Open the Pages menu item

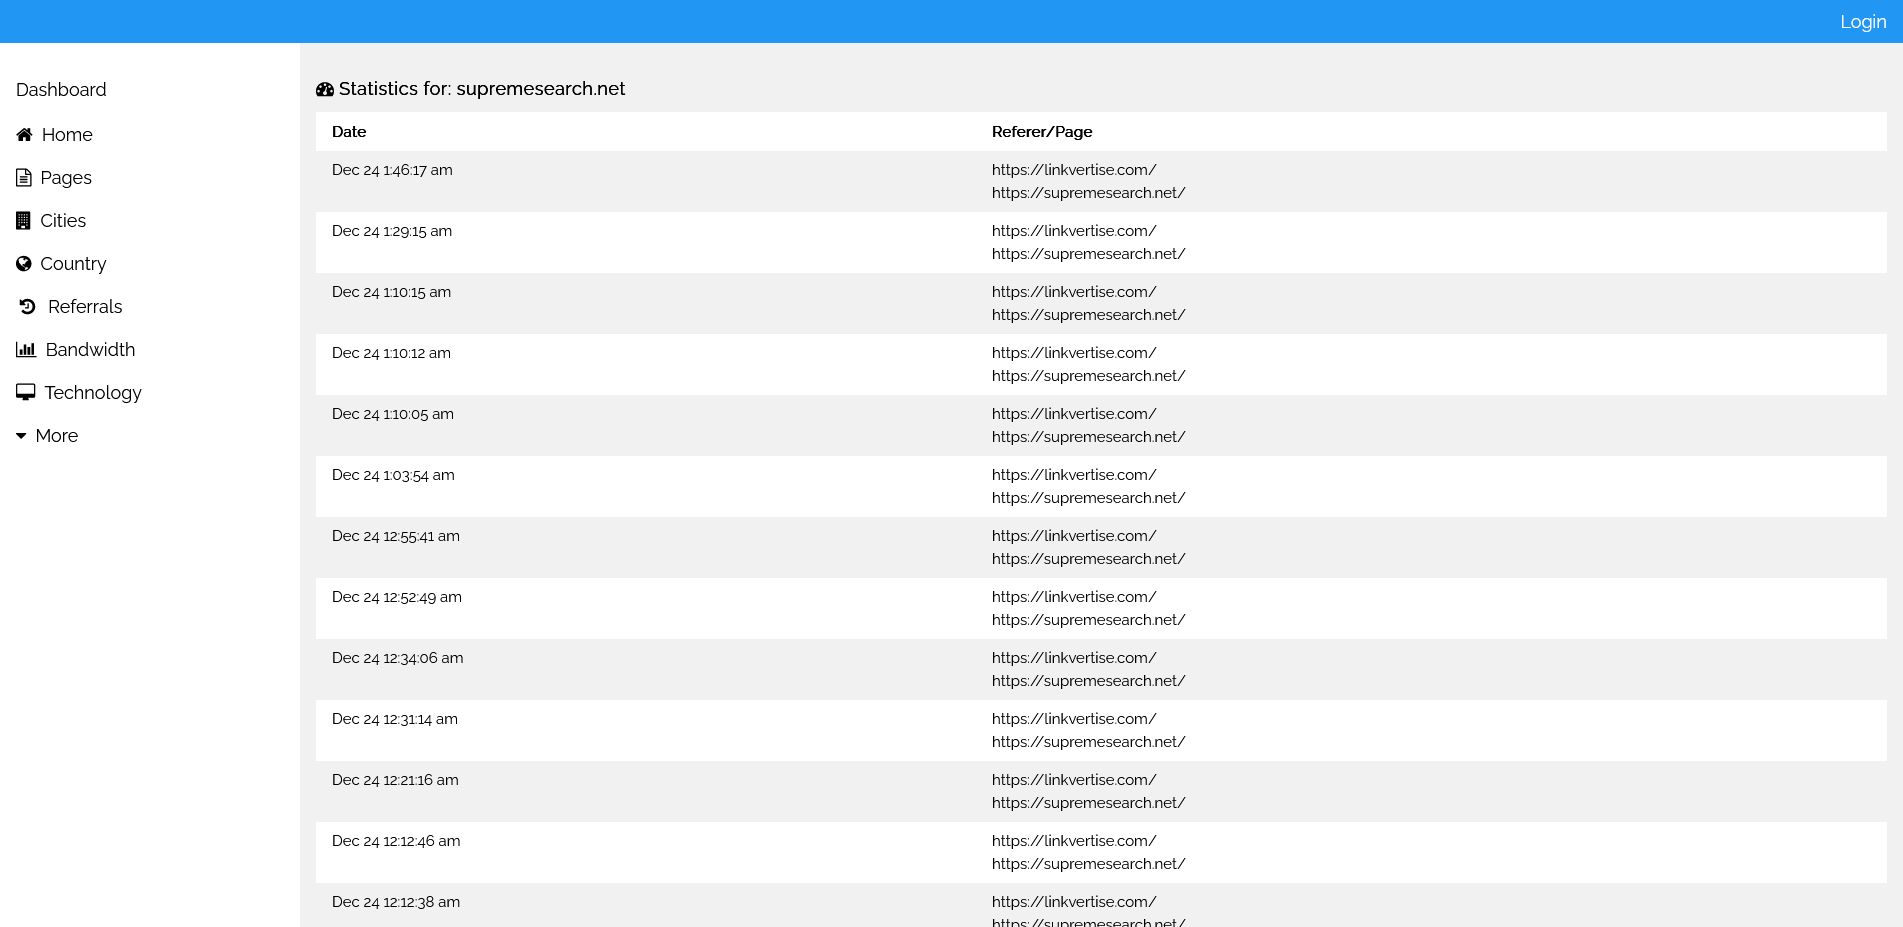(x=66, y=178)
